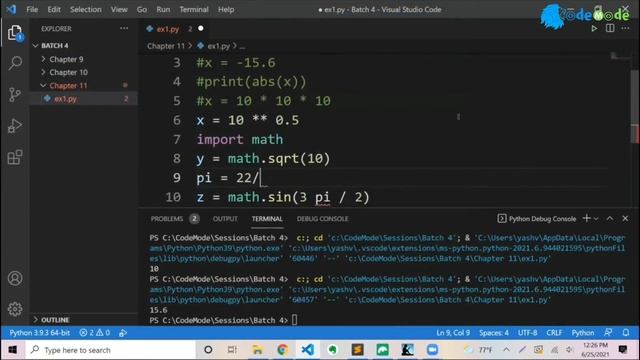Click the Windows taskbar search box
The width and height of the screenshot is (640, 360).
pyautogui.click(x=110, y=350)
